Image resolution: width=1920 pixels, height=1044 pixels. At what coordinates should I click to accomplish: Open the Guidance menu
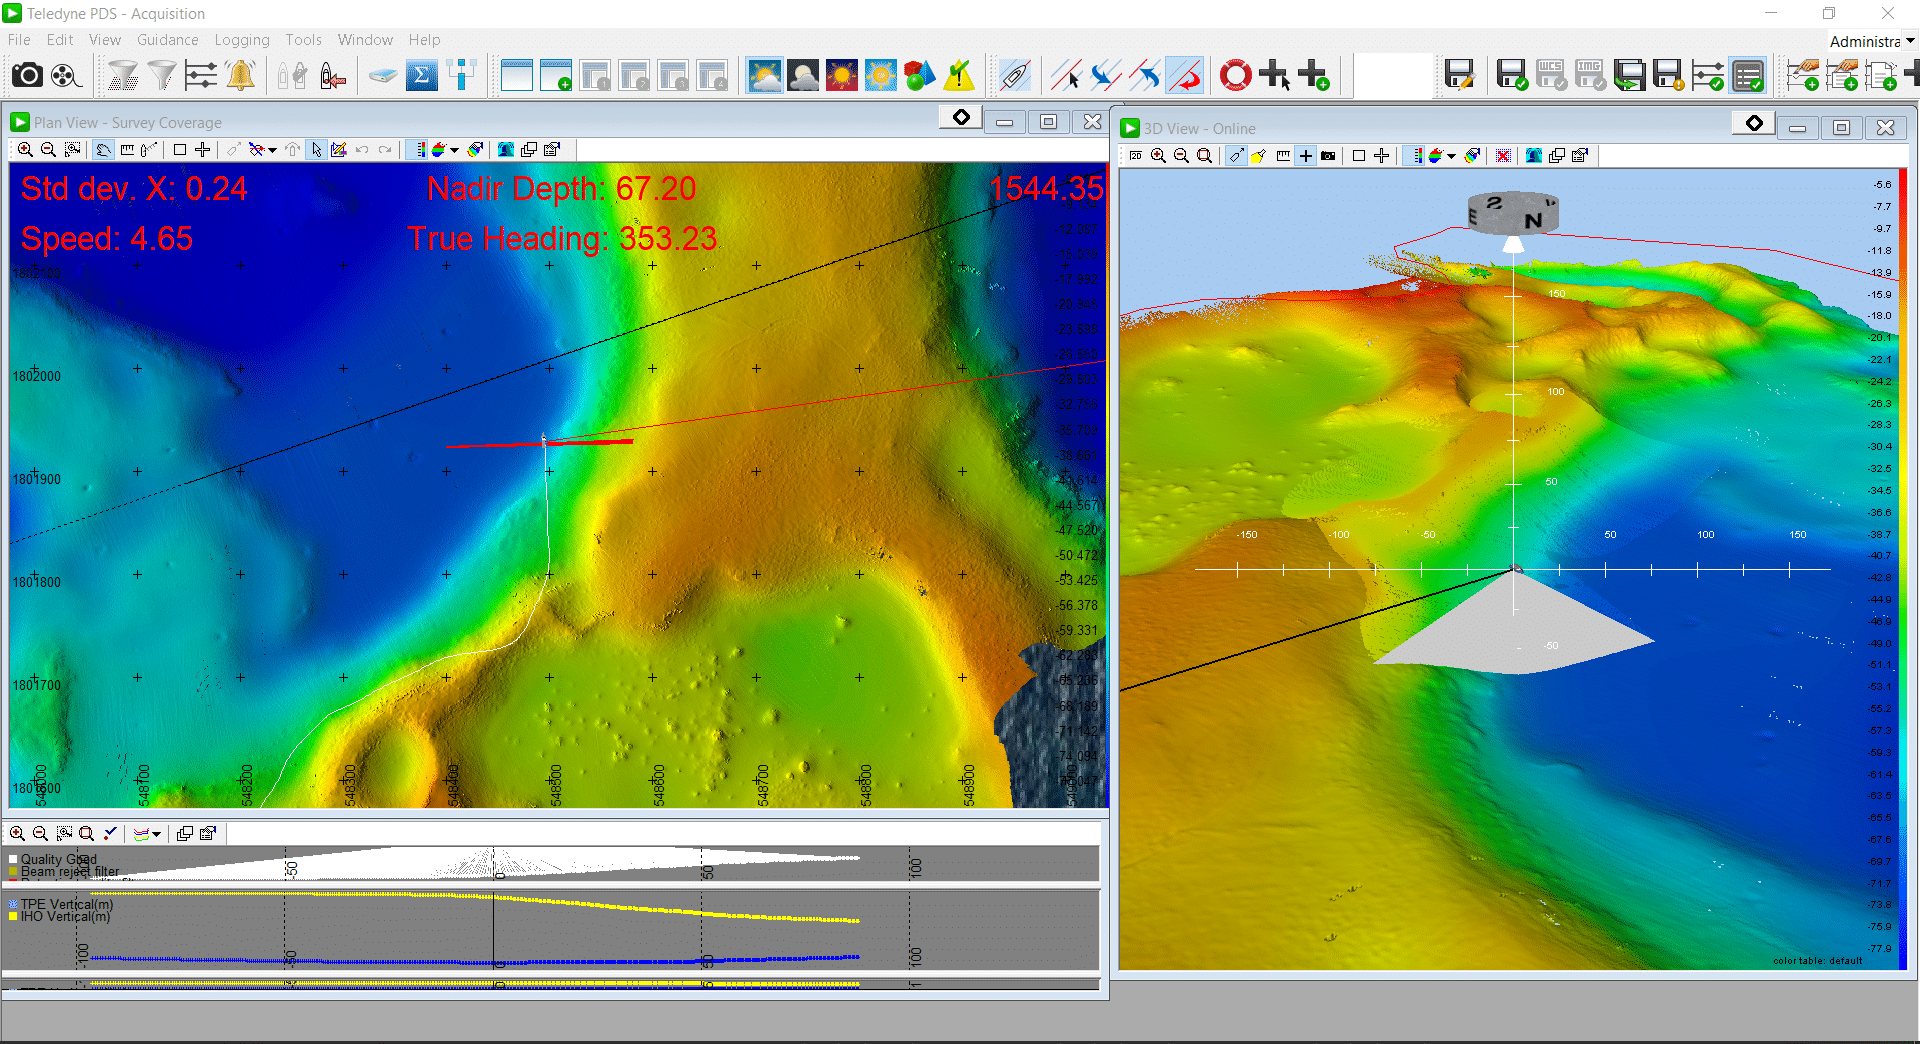tap(167, 40)
